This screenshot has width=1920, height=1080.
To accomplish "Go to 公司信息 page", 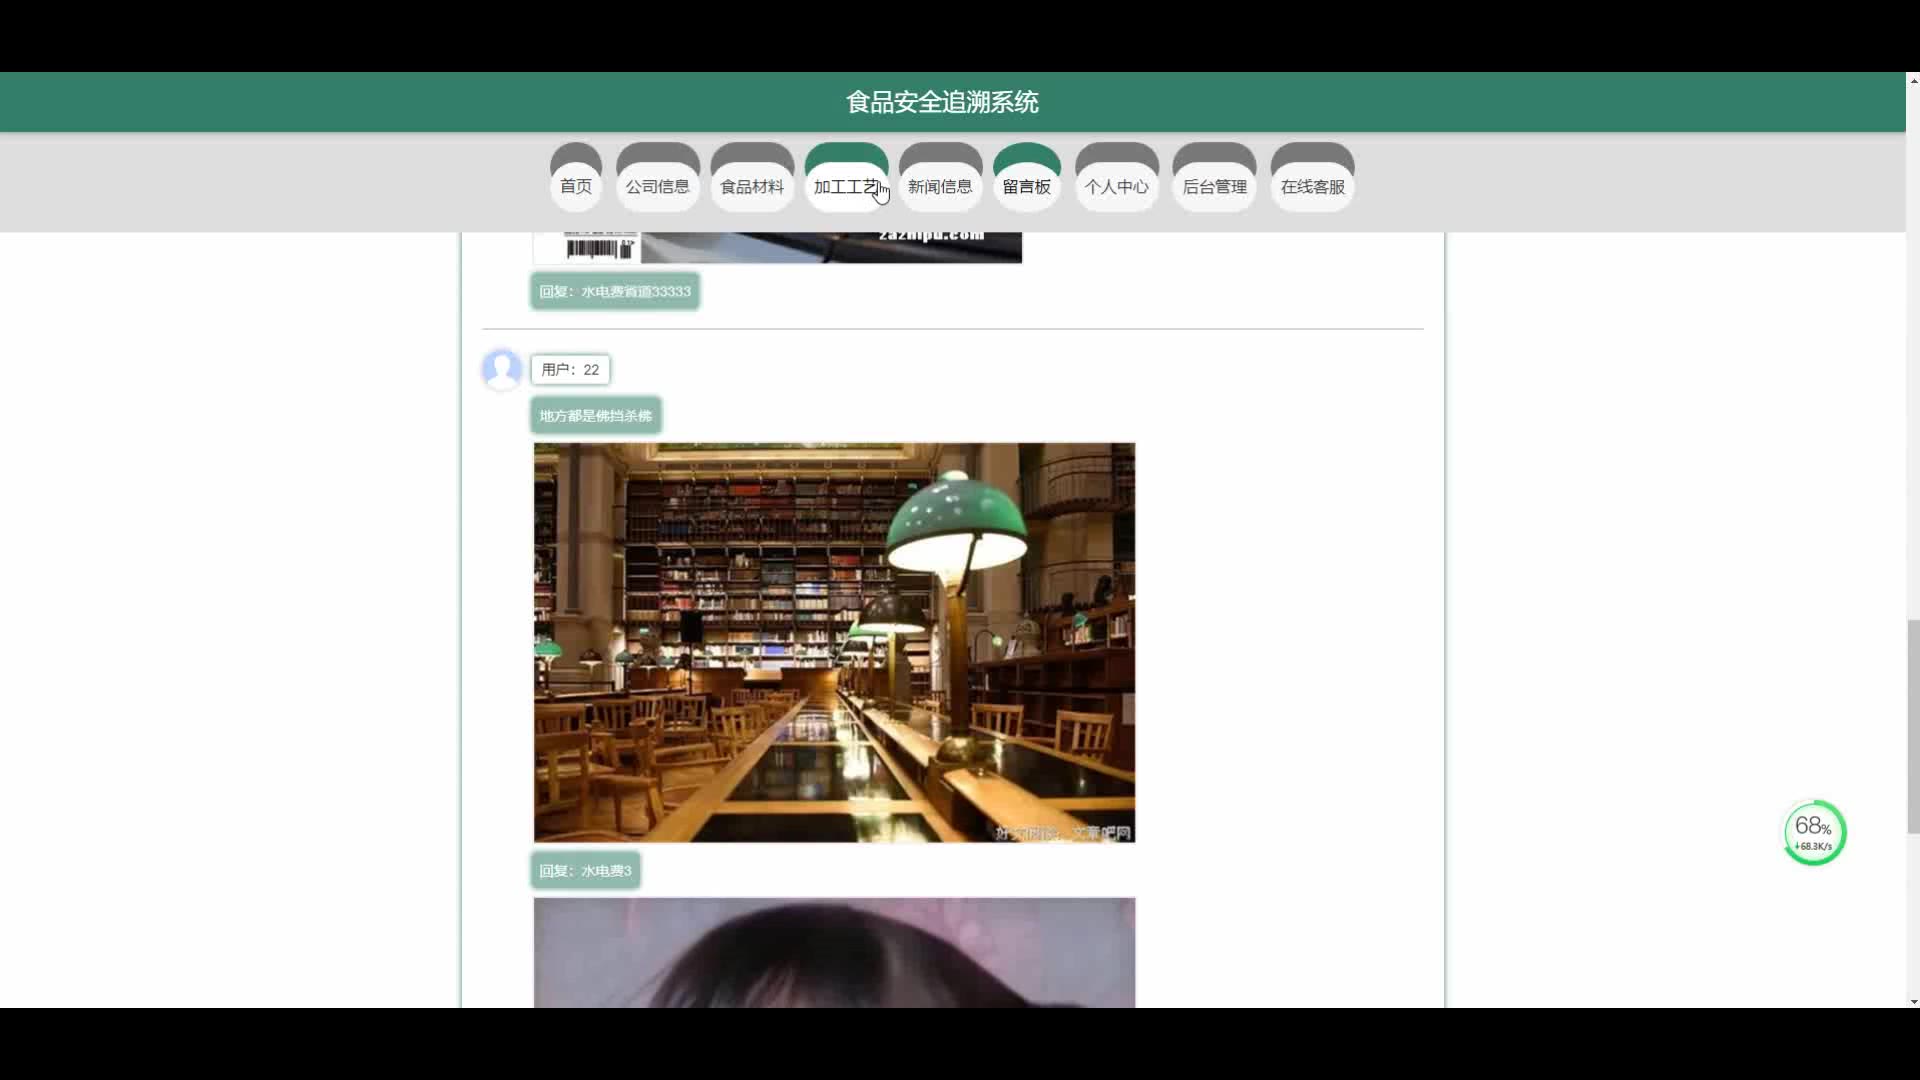I will tap(657, 186).
